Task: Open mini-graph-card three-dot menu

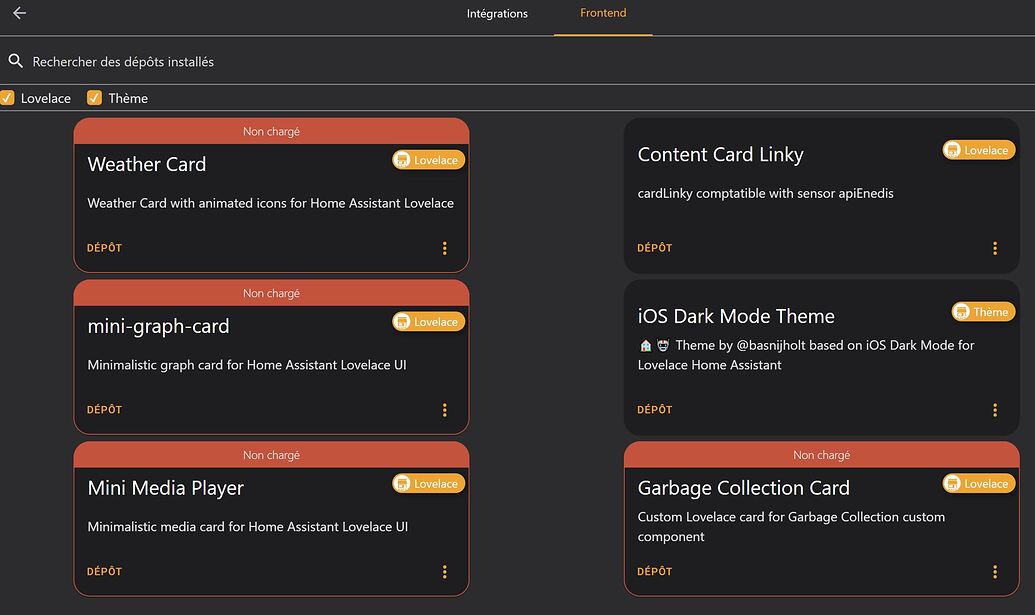Action: pos(444,410)
